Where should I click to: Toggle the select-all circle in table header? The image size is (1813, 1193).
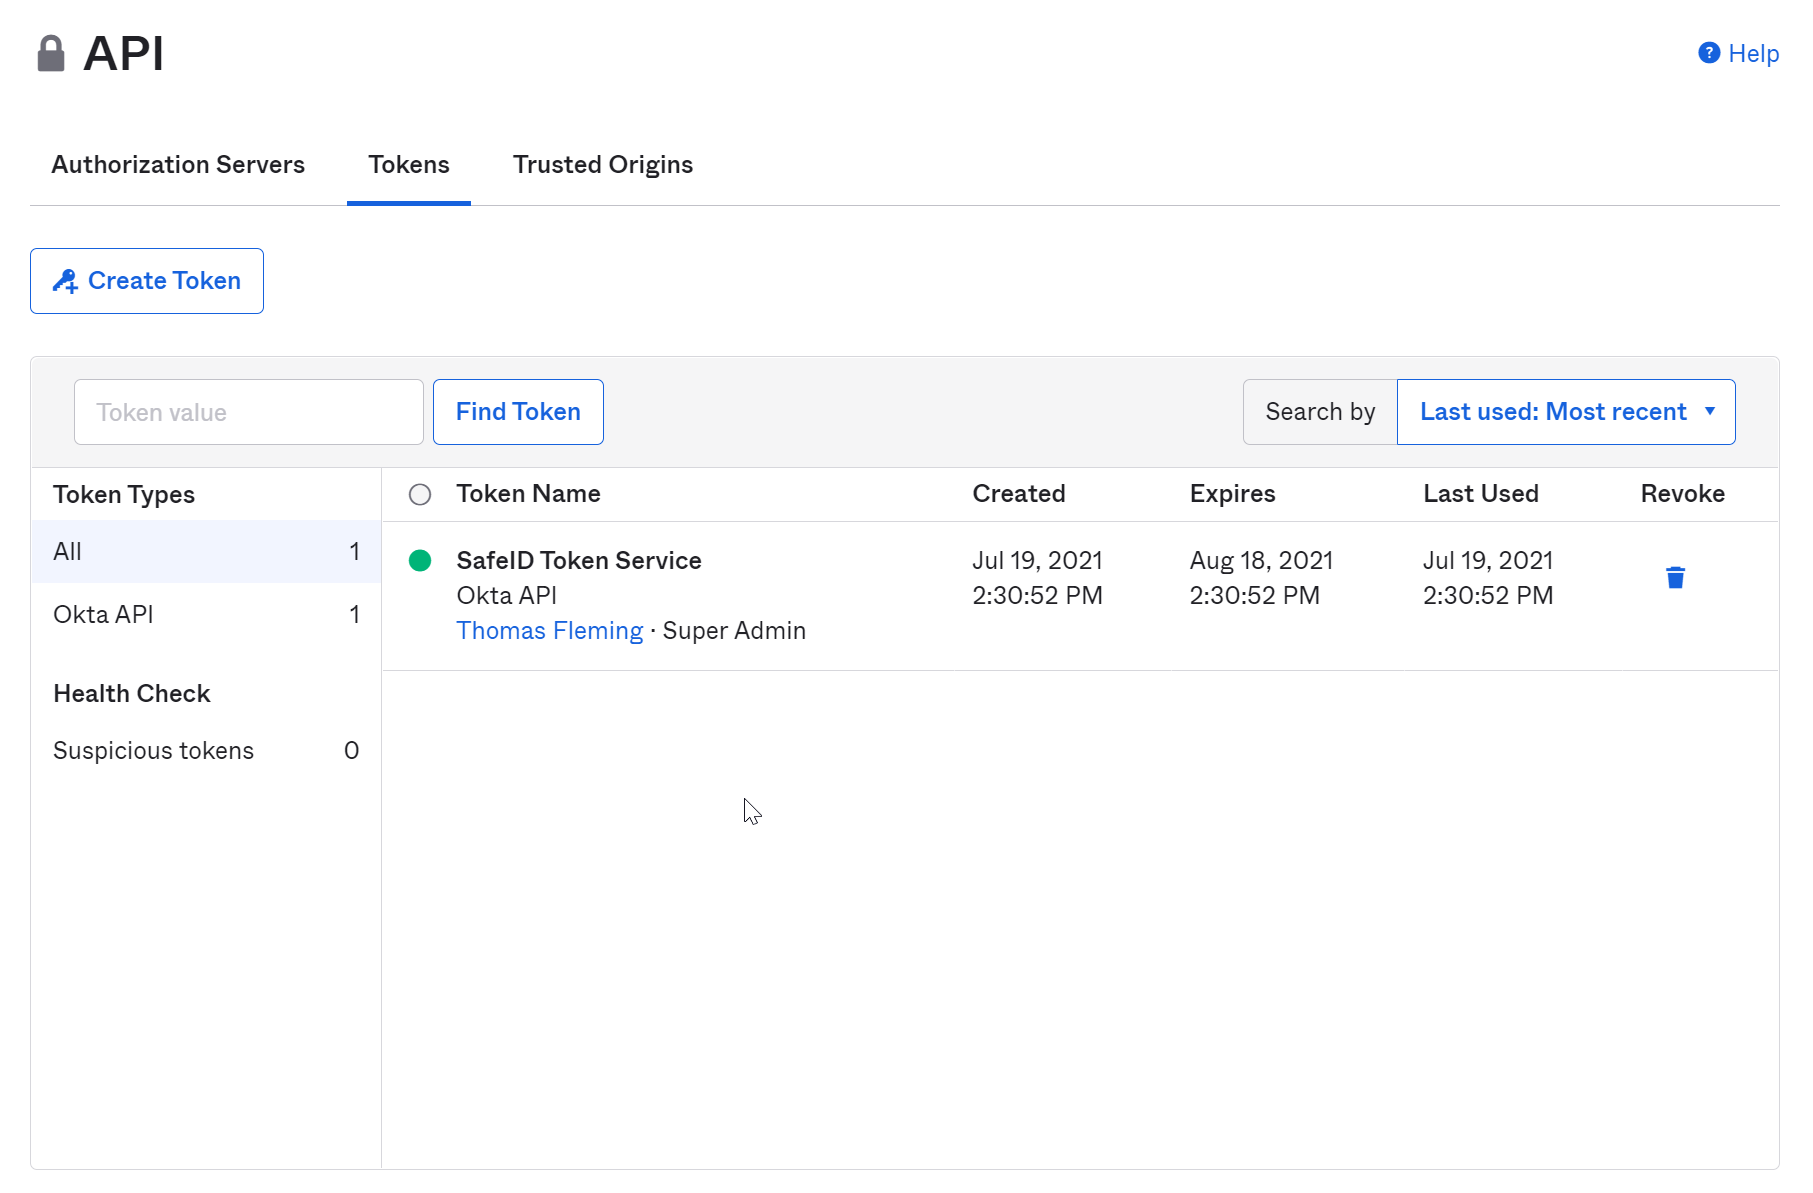tap(420, 495)
